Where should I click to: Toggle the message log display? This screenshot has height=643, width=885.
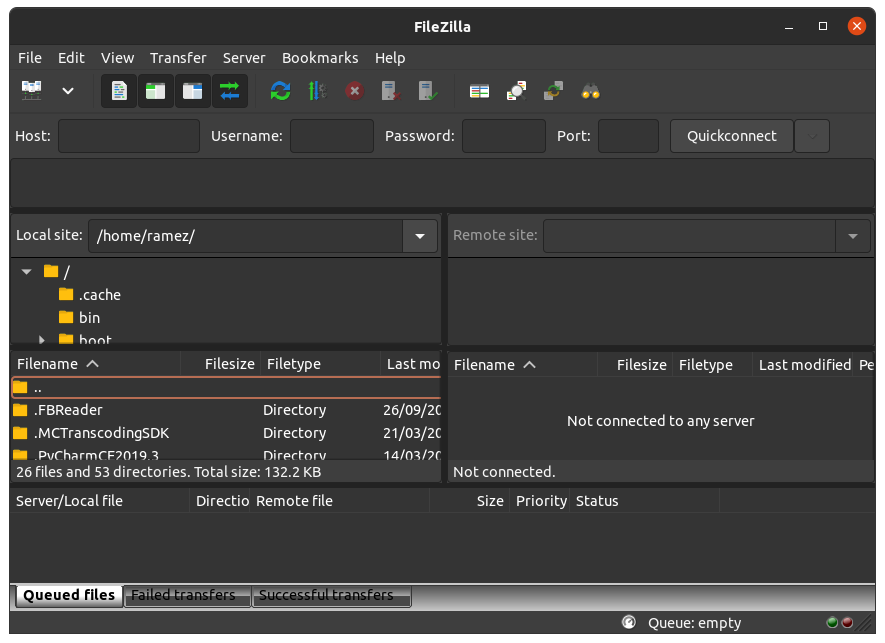(x=119, y=91)
